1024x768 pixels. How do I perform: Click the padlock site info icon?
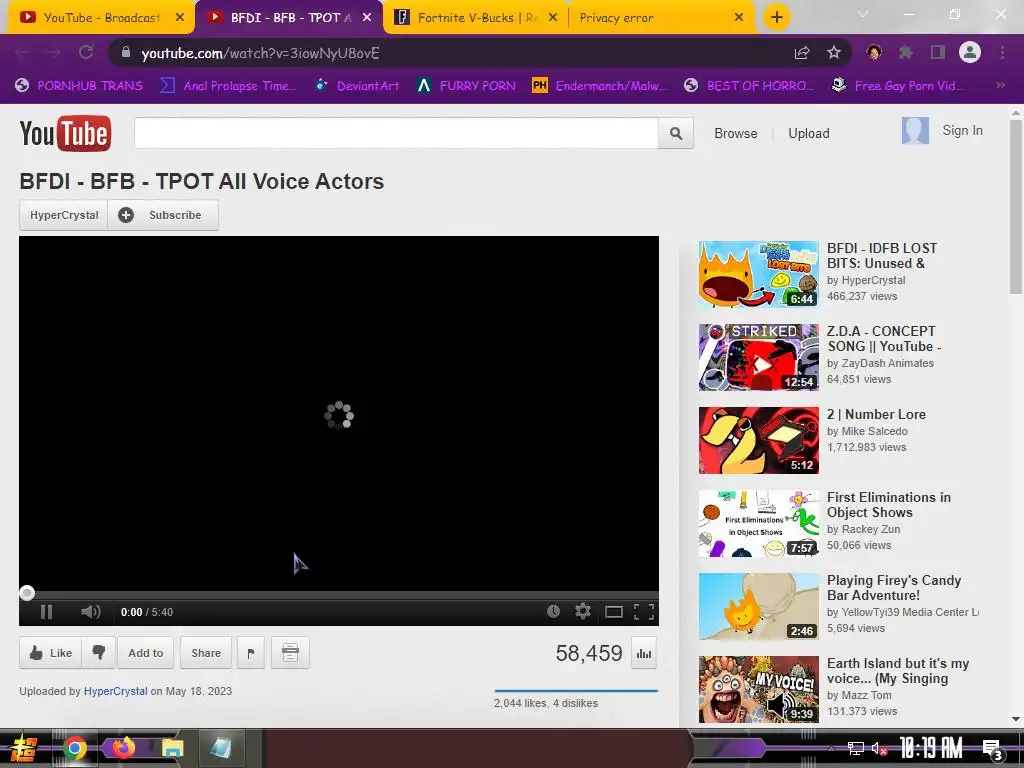tap(126, 52)
